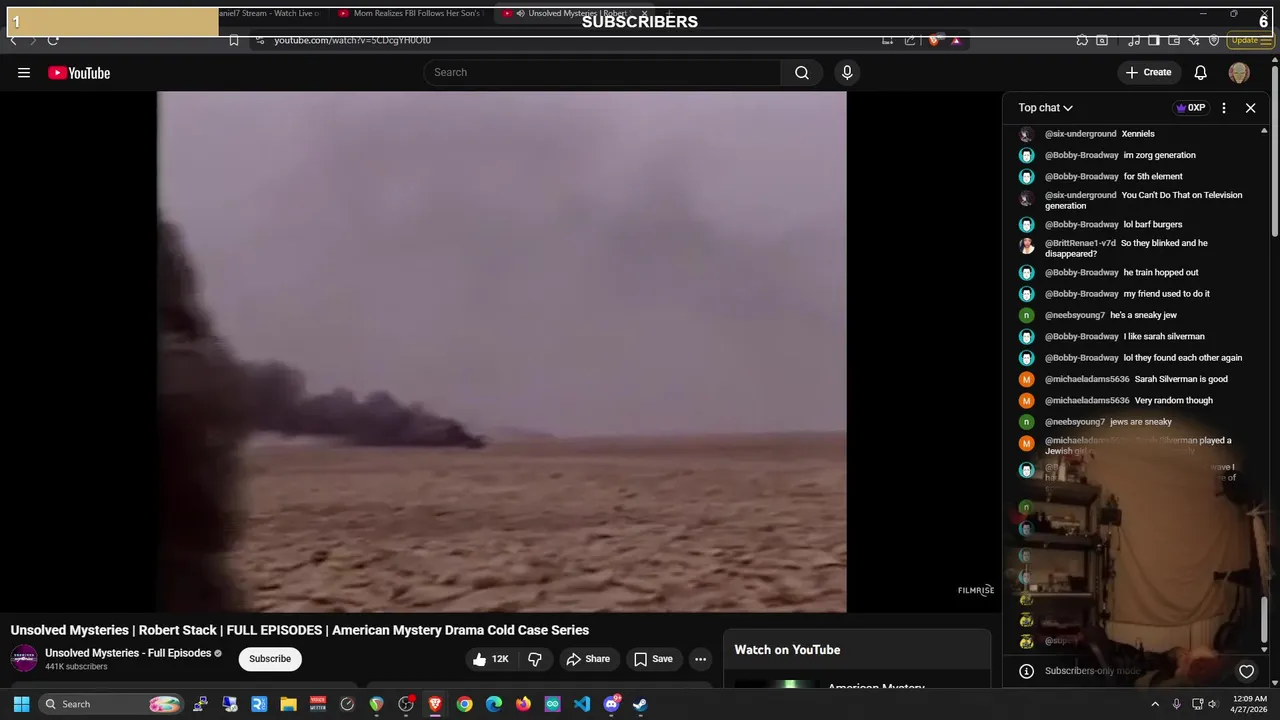This screenshot has width=1280, height=720.
Task: Open Brave Leo AI sparkle icon
Action: pyautogui.click(x=1194, y=41)
